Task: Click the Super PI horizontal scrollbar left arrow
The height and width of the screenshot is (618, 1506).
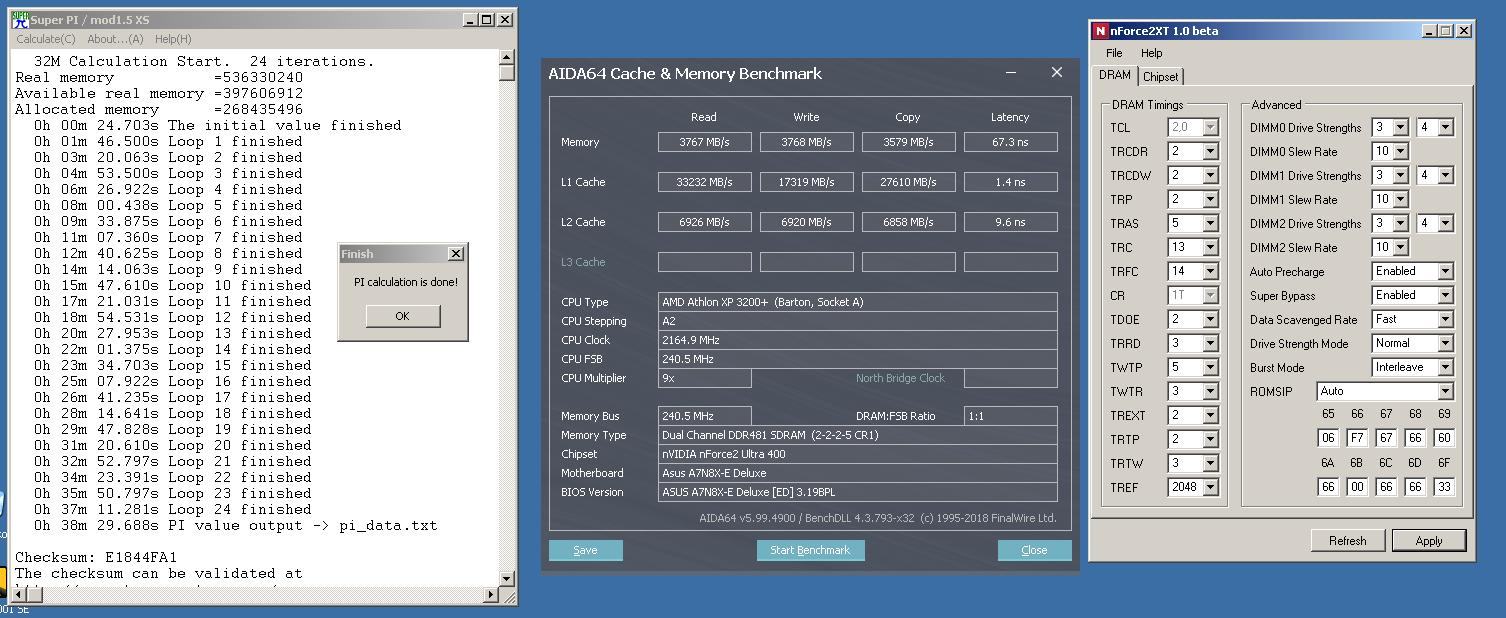Action: pyautogui.click(x=21, y=595)
